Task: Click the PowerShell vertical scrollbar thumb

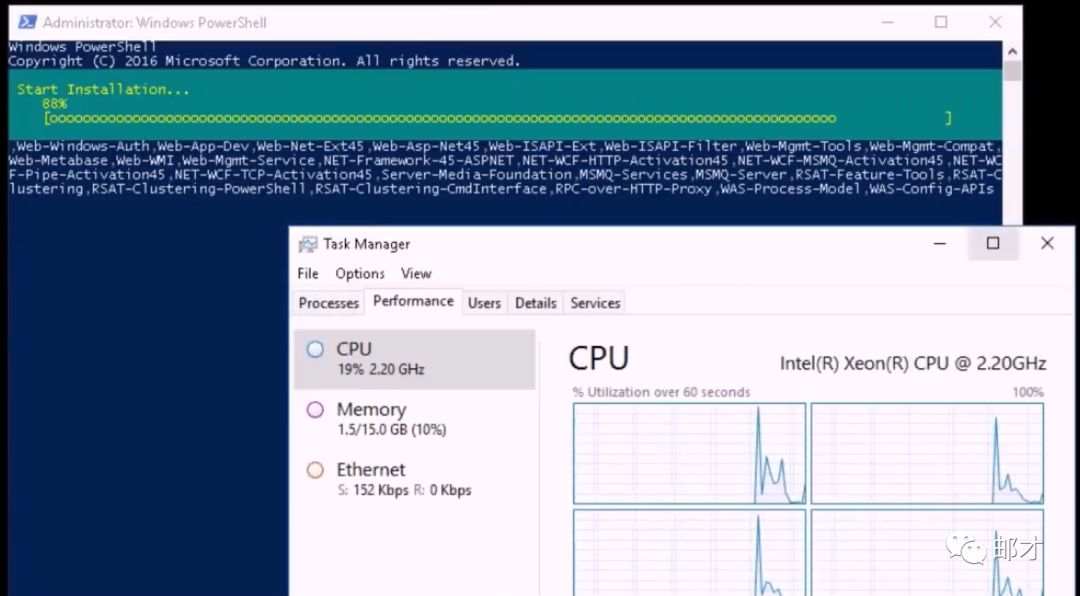Action: pyautogui.click(x=1012, y=71)
